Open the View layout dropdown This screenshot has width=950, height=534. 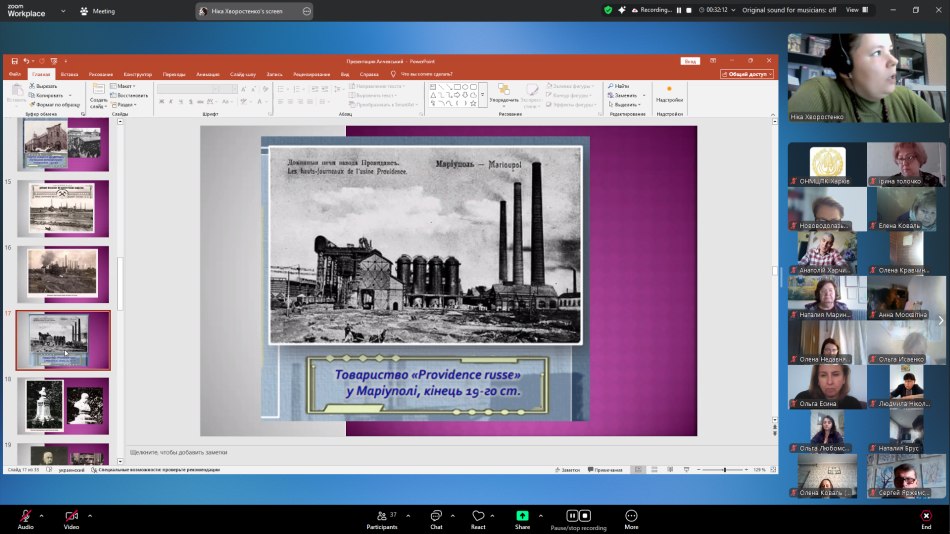coord(856,10)
